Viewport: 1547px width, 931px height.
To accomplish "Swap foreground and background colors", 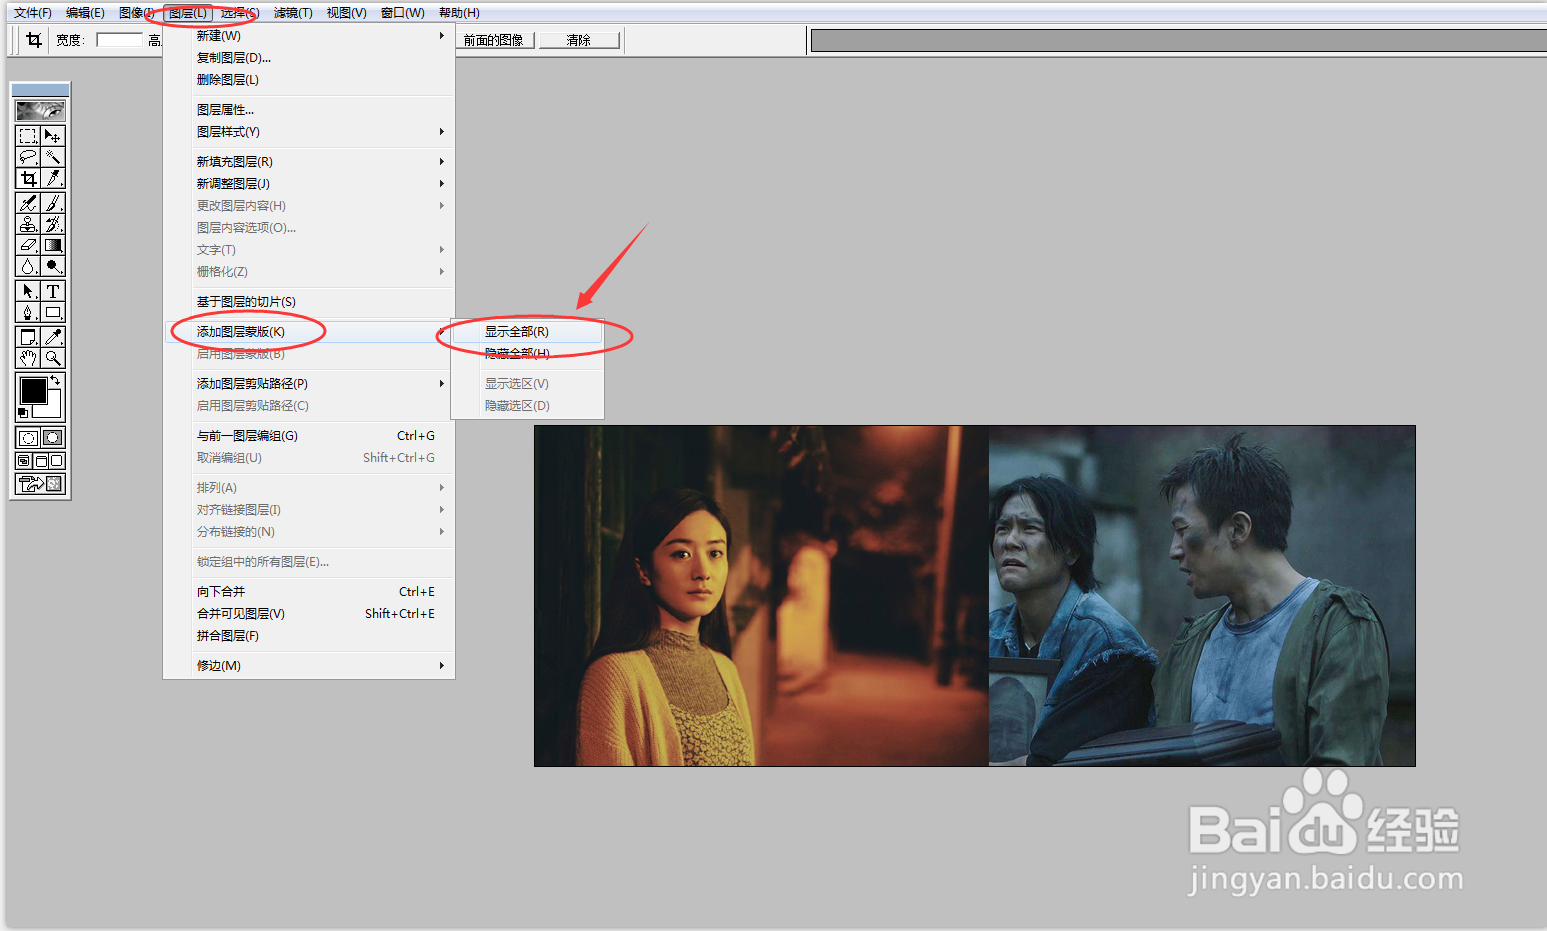I will click(x=56, y=380).
